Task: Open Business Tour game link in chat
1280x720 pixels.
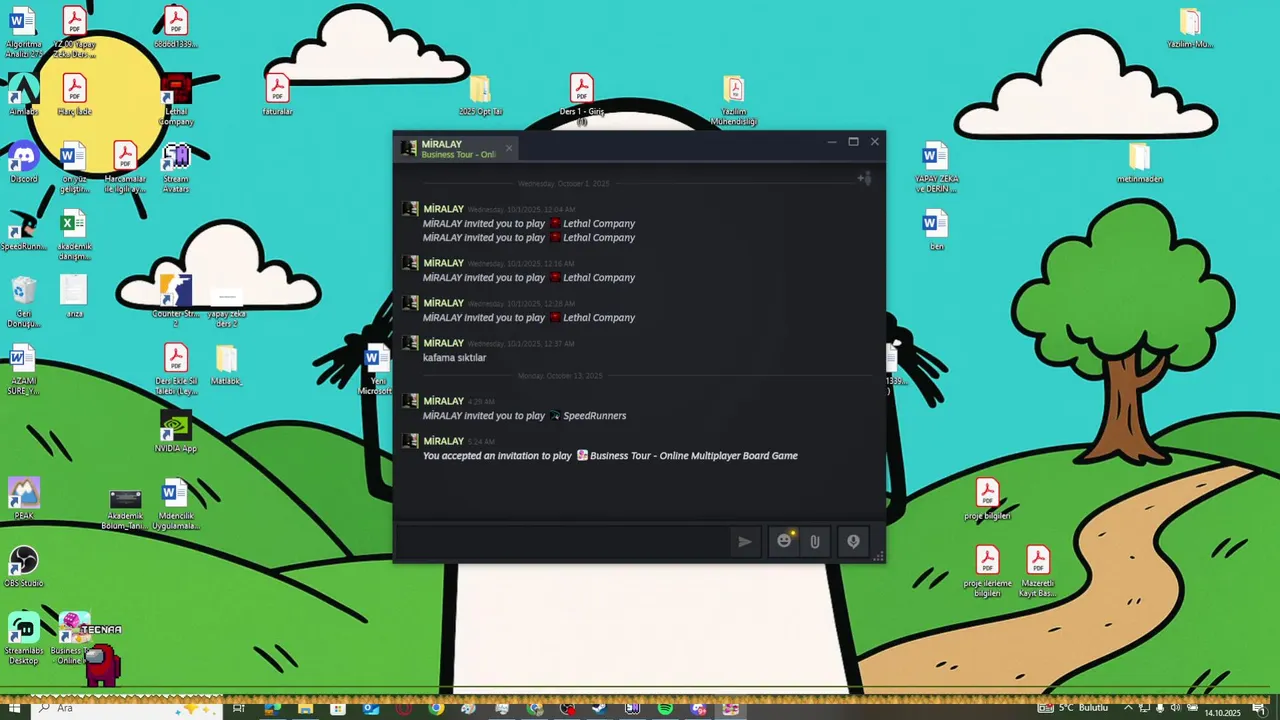Action: click(x=694, y=456)
